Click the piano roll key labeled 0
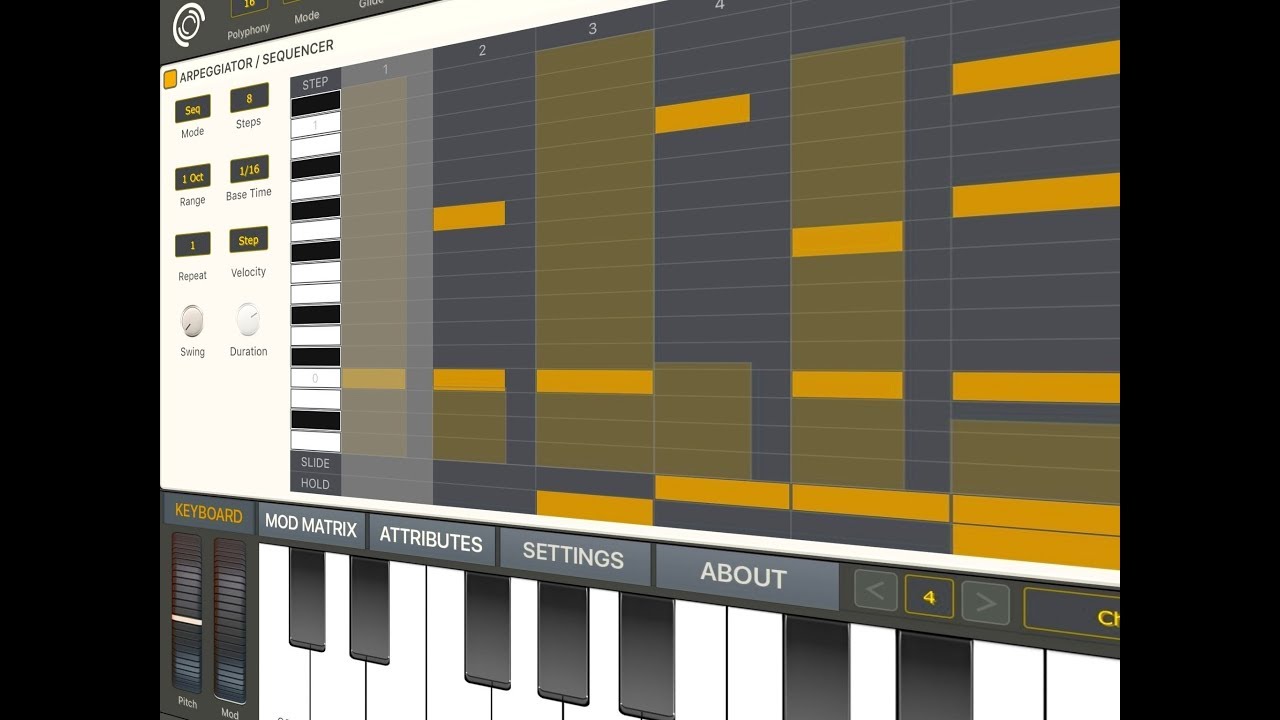1280x720 pixels. coord(315,379)
